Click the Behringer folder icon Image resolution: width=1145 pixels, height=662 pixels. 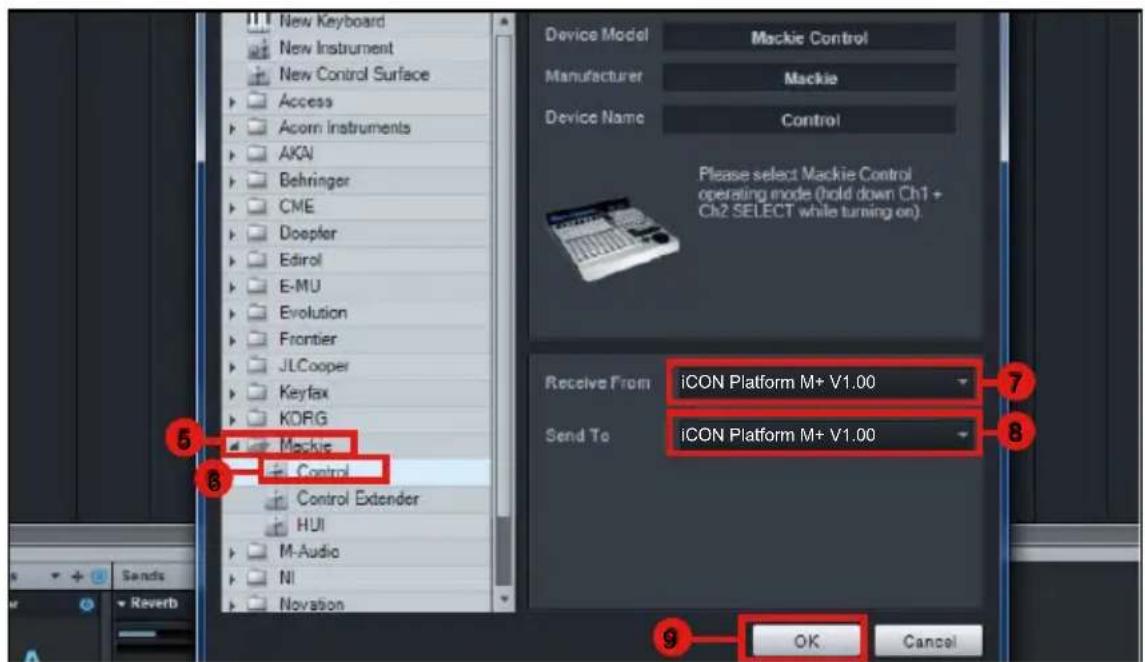(x=257, y=180)
